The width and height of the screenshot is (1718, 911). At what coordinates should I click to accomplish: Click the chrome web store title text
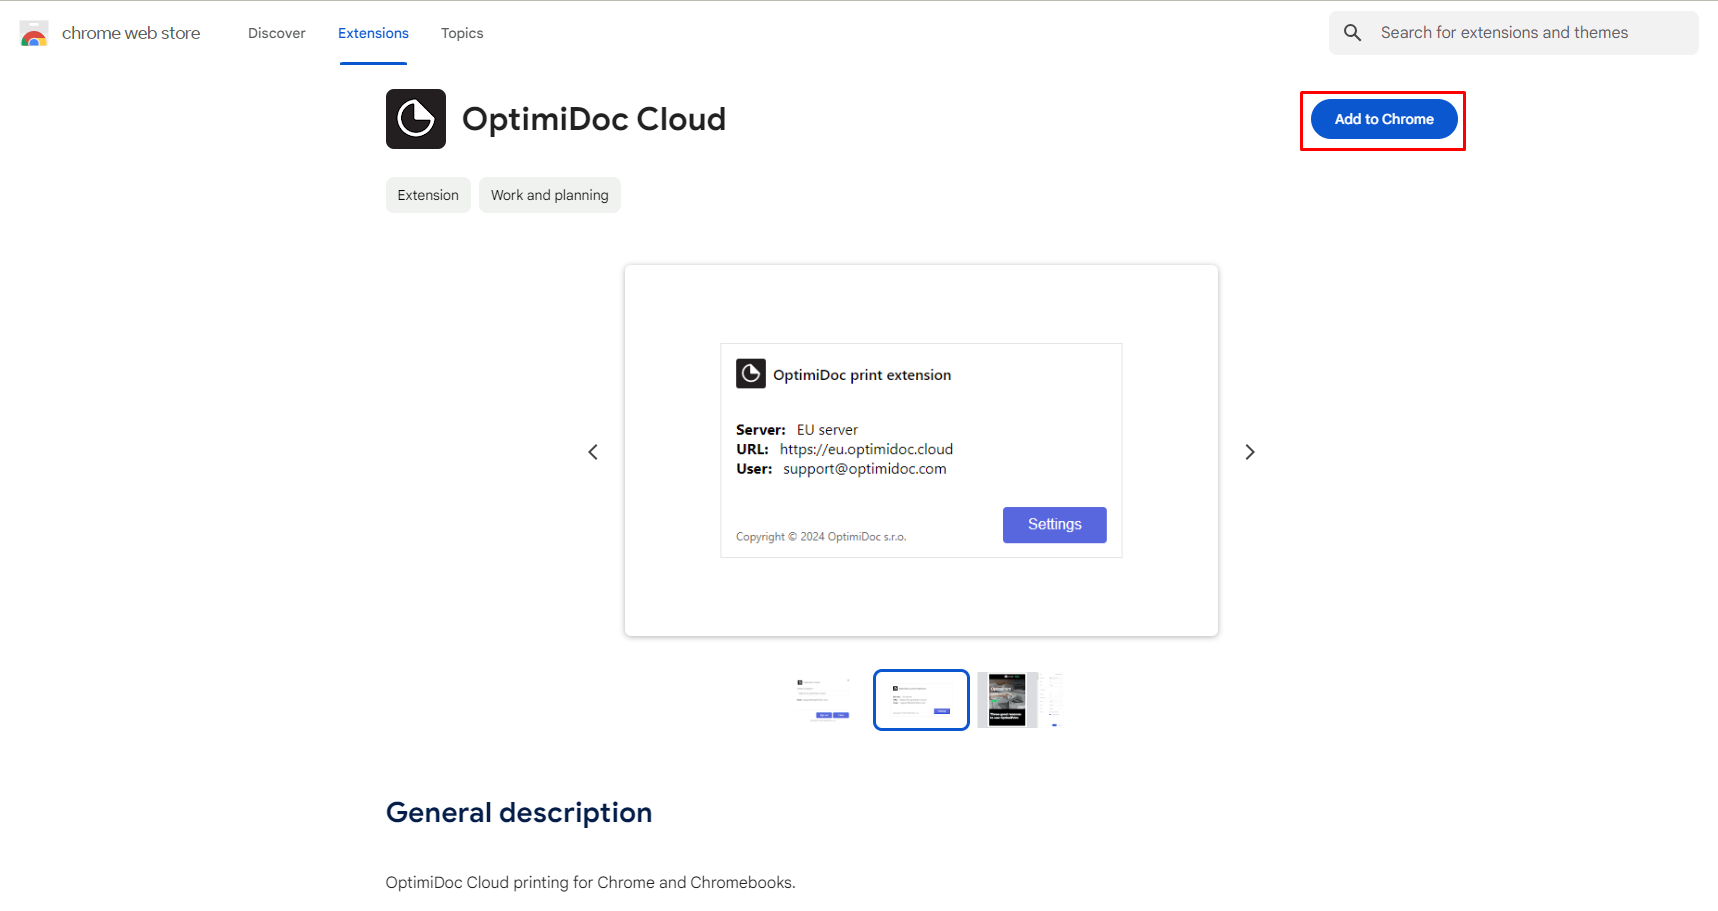131,33
